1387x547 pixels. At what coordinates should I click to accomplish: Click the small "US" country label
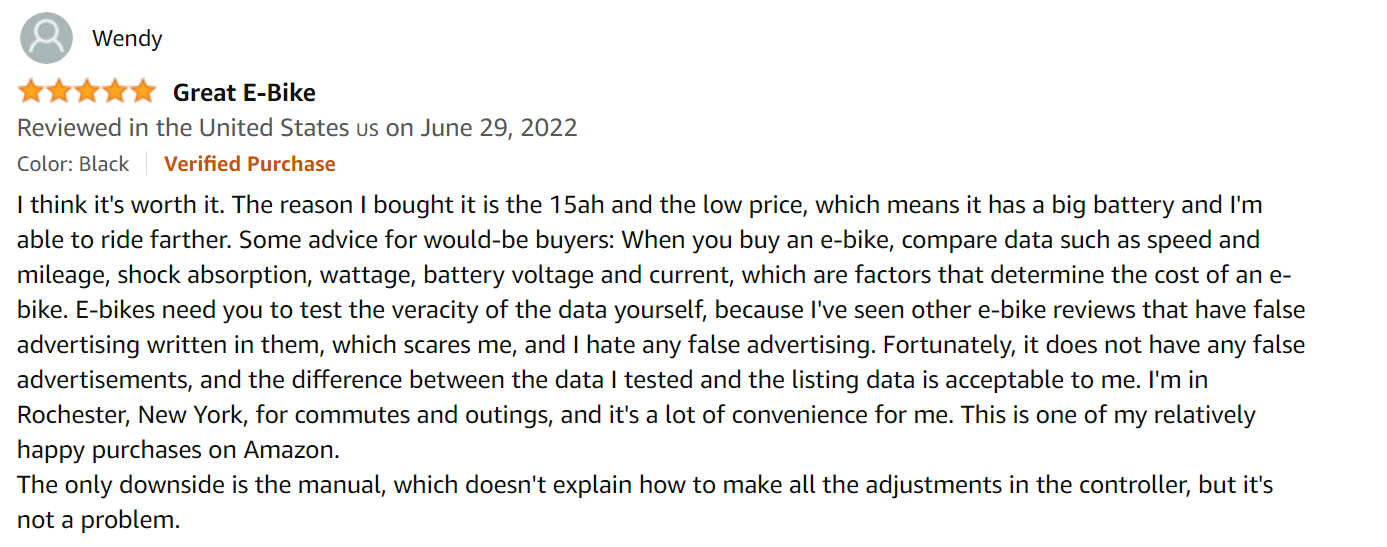(x=367, y=129)
